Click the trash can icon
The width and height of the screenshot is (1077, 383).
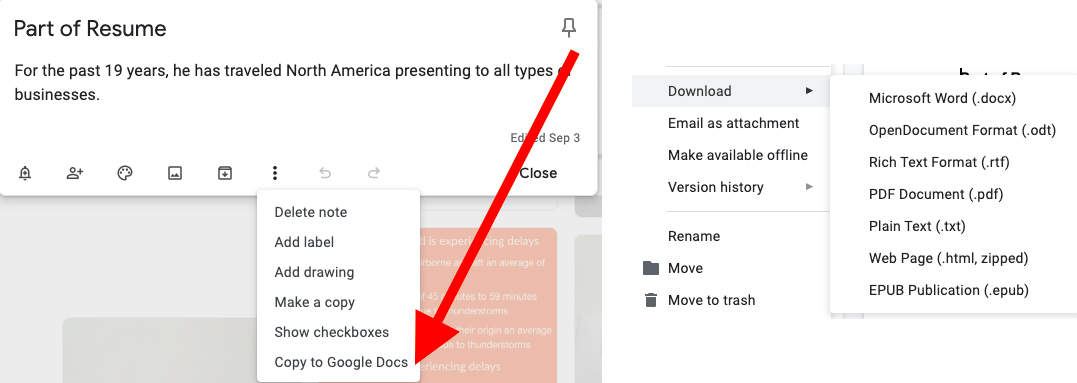(650, 300)
